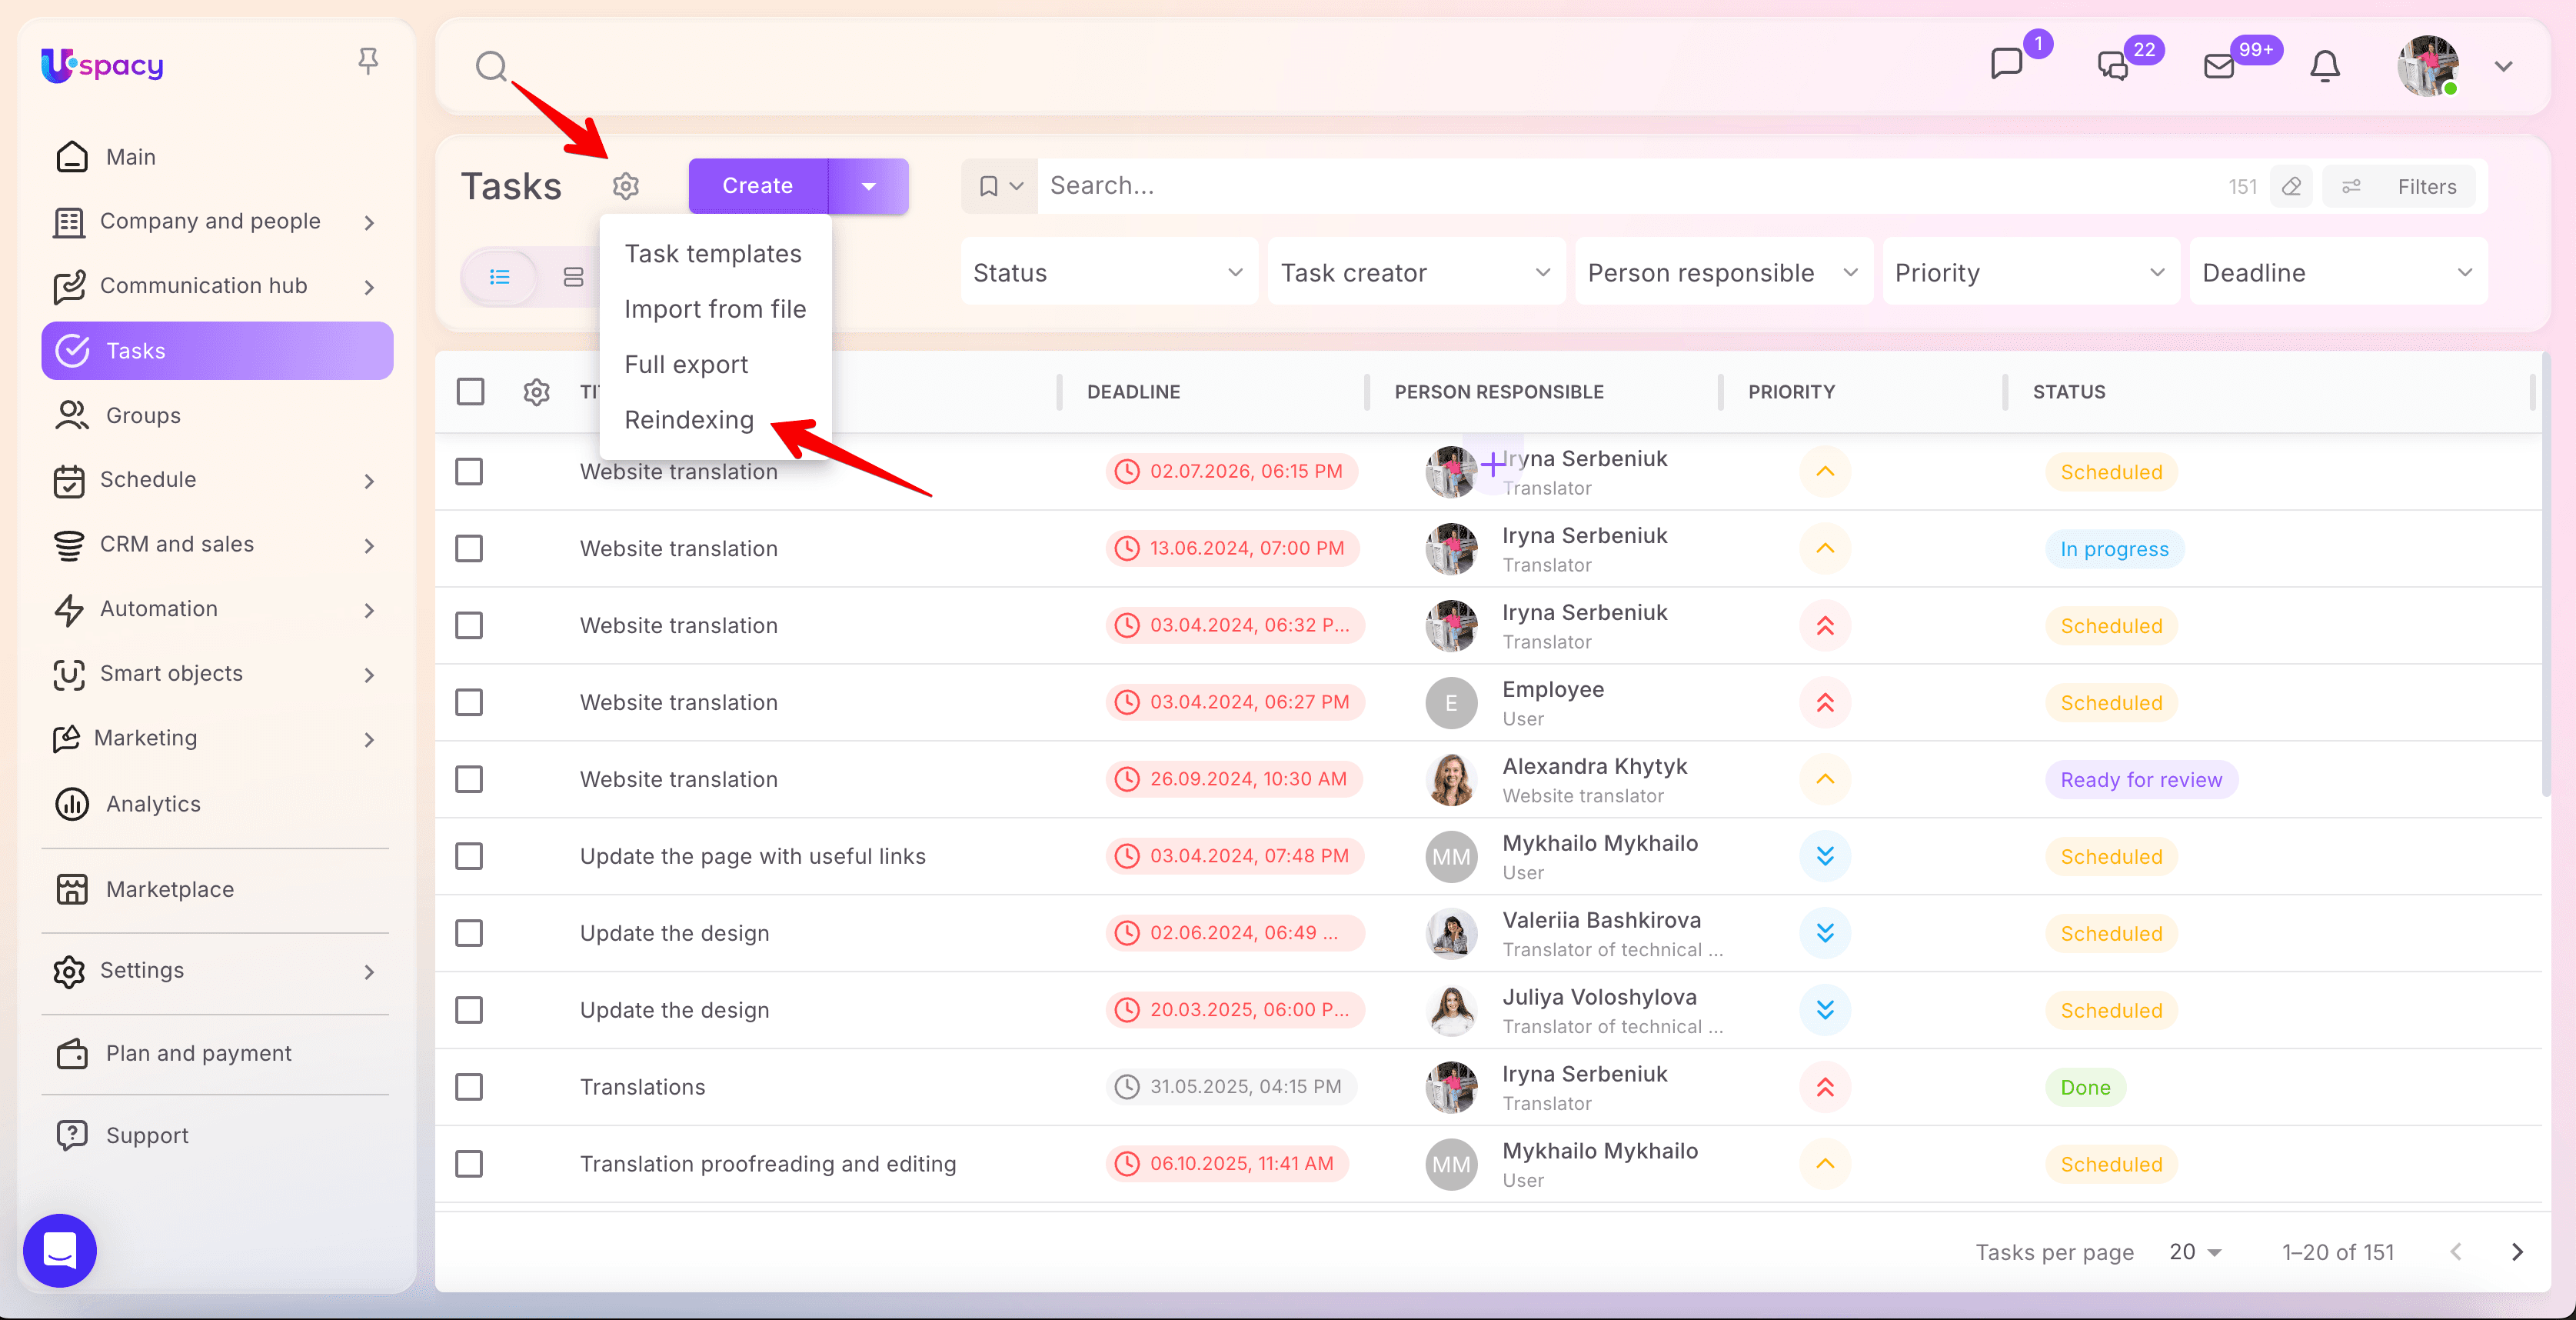The width and height of the screenshot is (2576, 1320).
Task: Open Smart objects in the sidebar
Action: [x=217, y=674]
